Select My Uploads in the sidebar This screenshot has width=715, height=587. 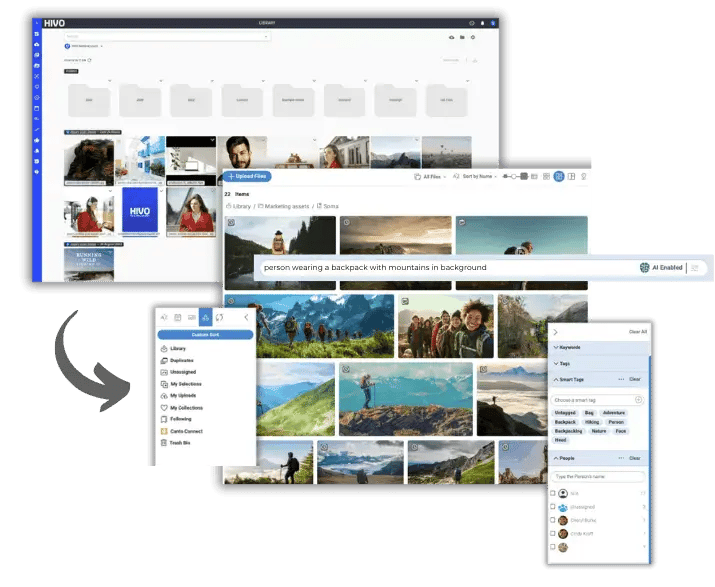tap(184, 395)
